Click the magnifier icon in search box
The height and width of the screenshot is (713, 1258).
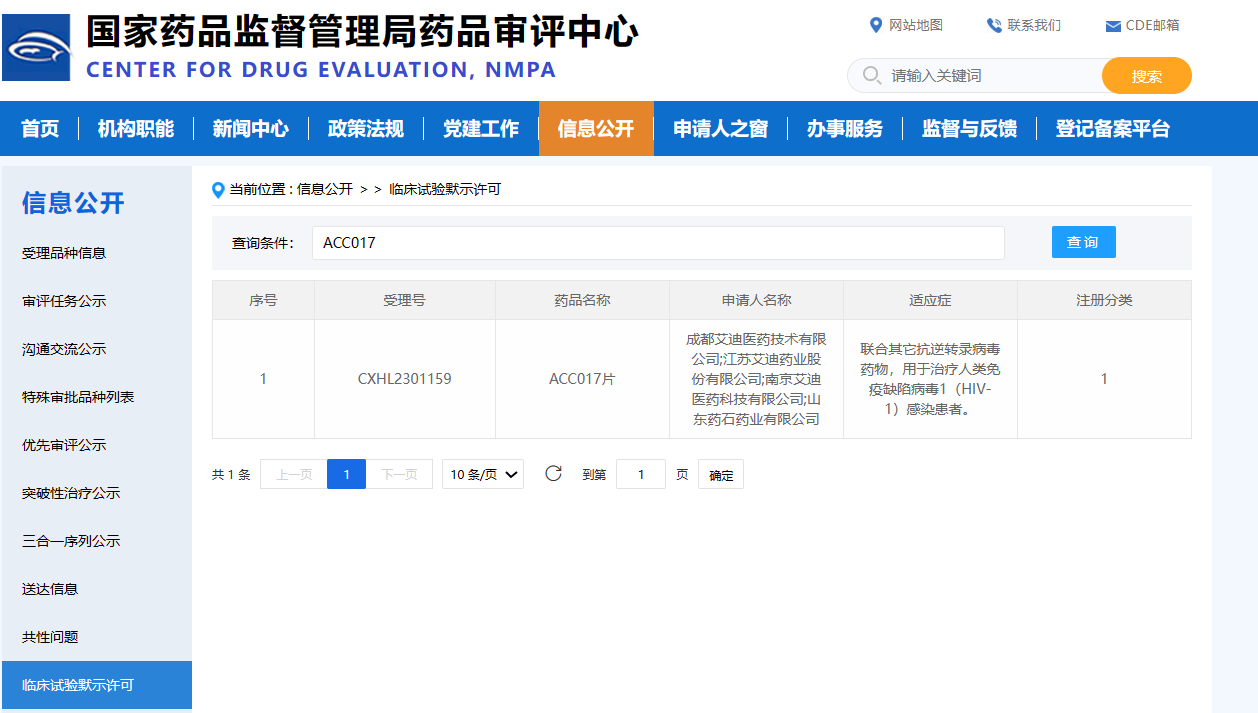871,75
